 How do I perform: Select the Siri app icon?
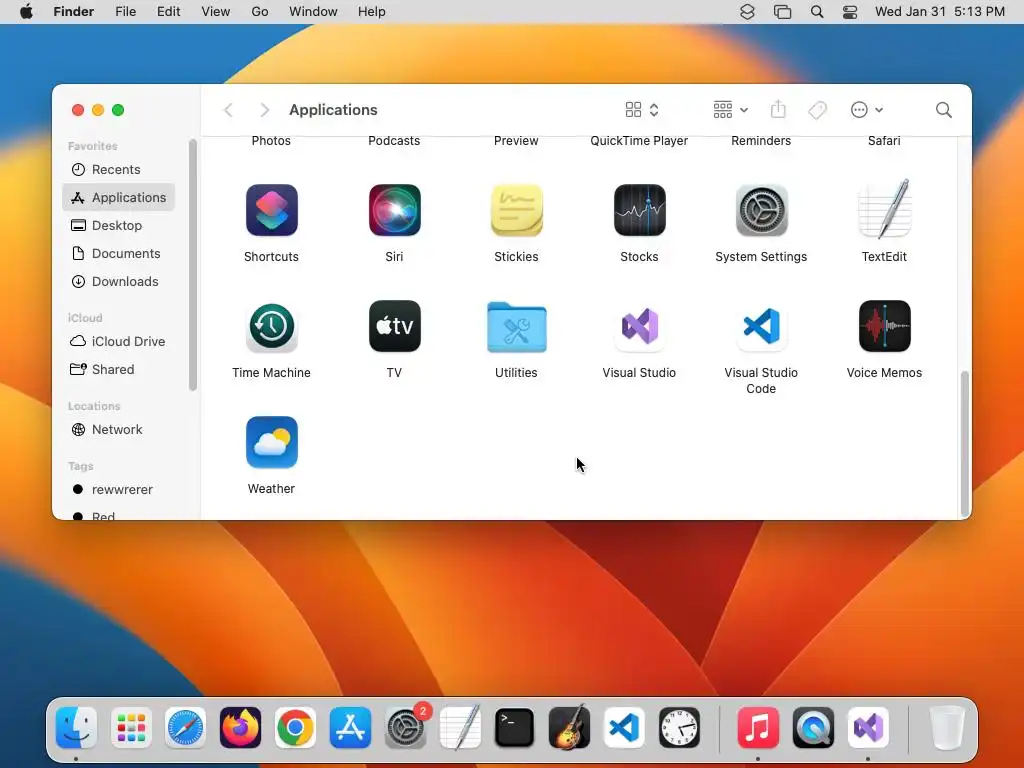click(394, 210)
